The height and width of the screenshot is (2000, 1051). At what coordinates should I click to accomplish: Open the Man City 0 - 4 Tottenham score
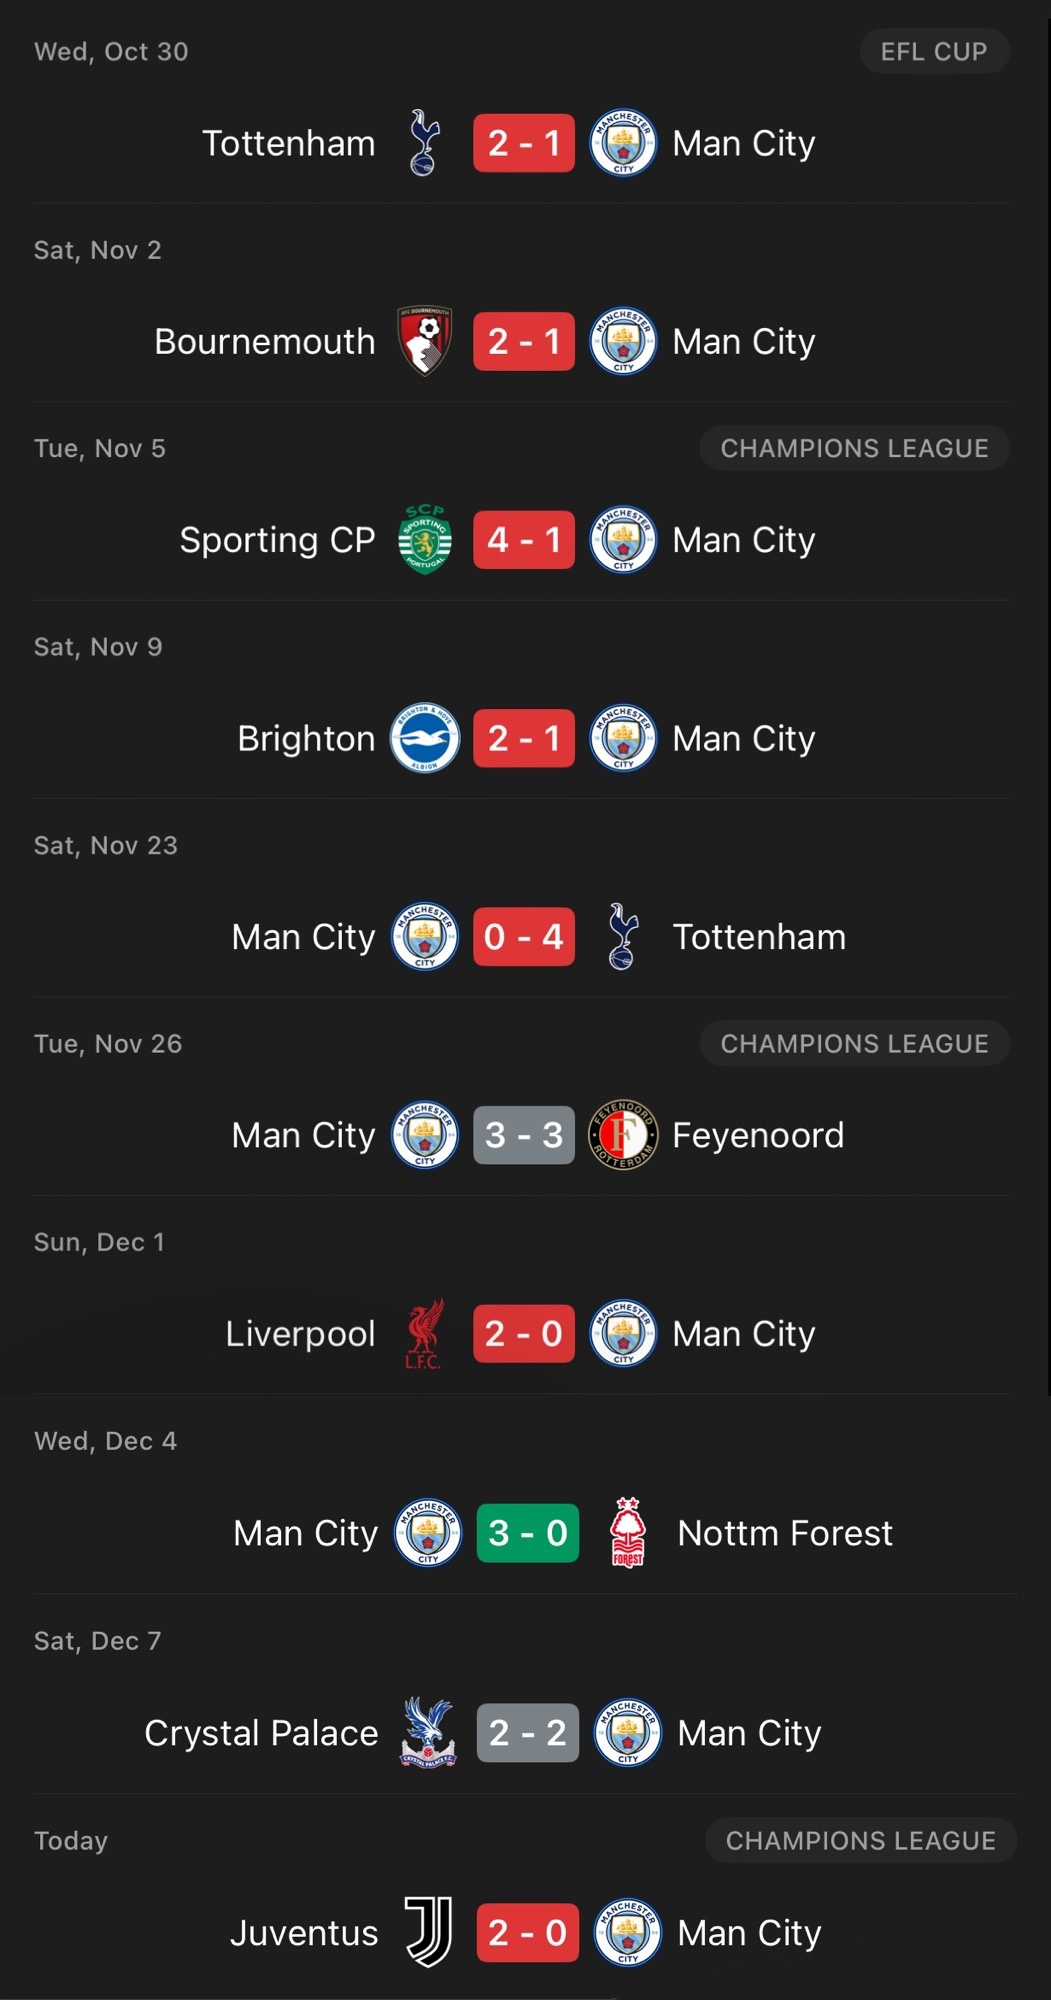click(x=524, y=937)
